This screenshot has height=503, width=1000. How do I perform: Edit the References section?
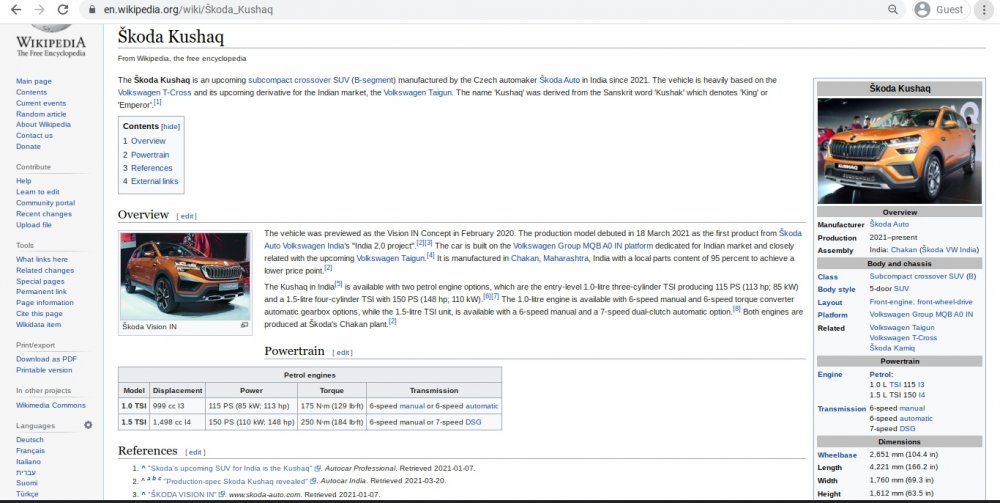click(195, 452)
